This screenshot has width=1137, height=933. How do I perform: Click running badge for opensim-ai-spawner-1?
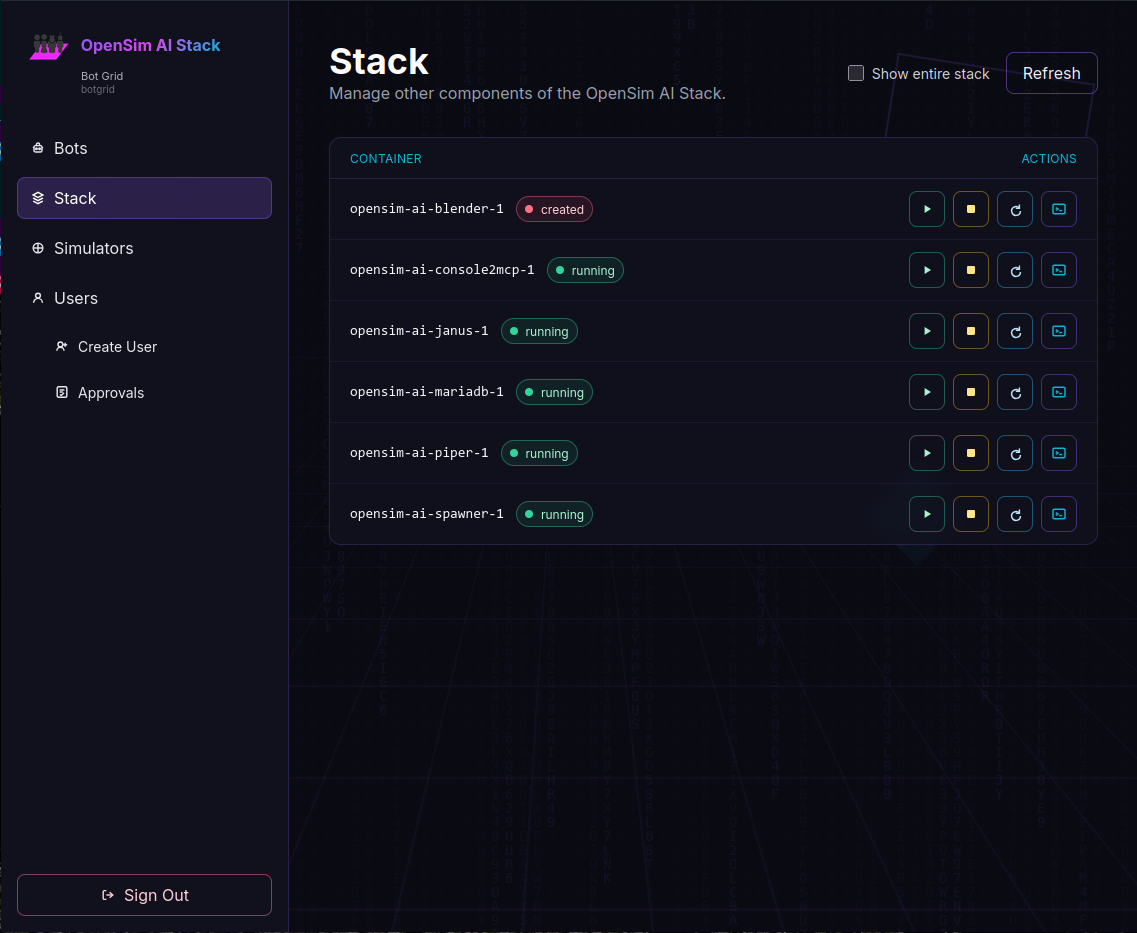[x=554, y=514]
